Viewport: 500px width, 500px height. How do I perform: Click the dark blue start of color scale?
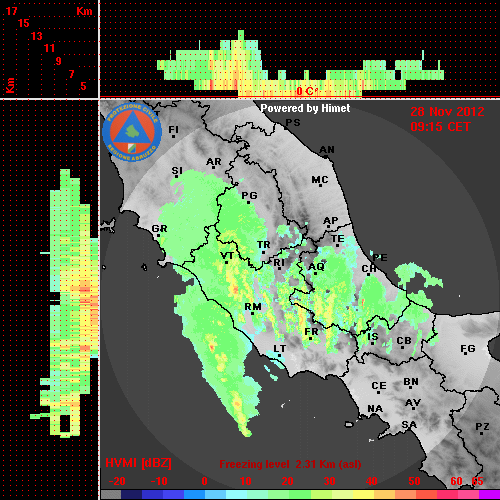[132, 495]
